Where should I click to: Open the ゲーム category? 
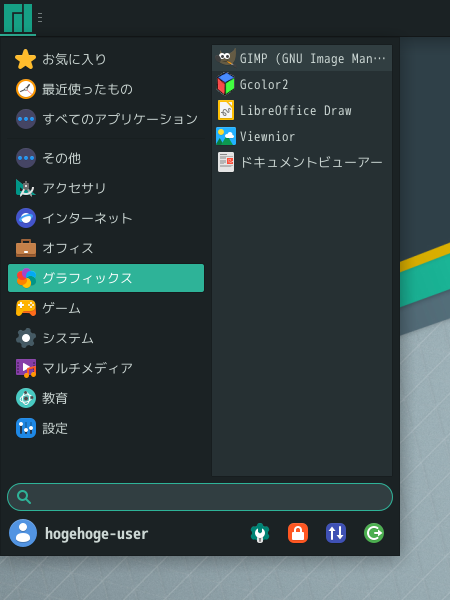tap(106, 308)
